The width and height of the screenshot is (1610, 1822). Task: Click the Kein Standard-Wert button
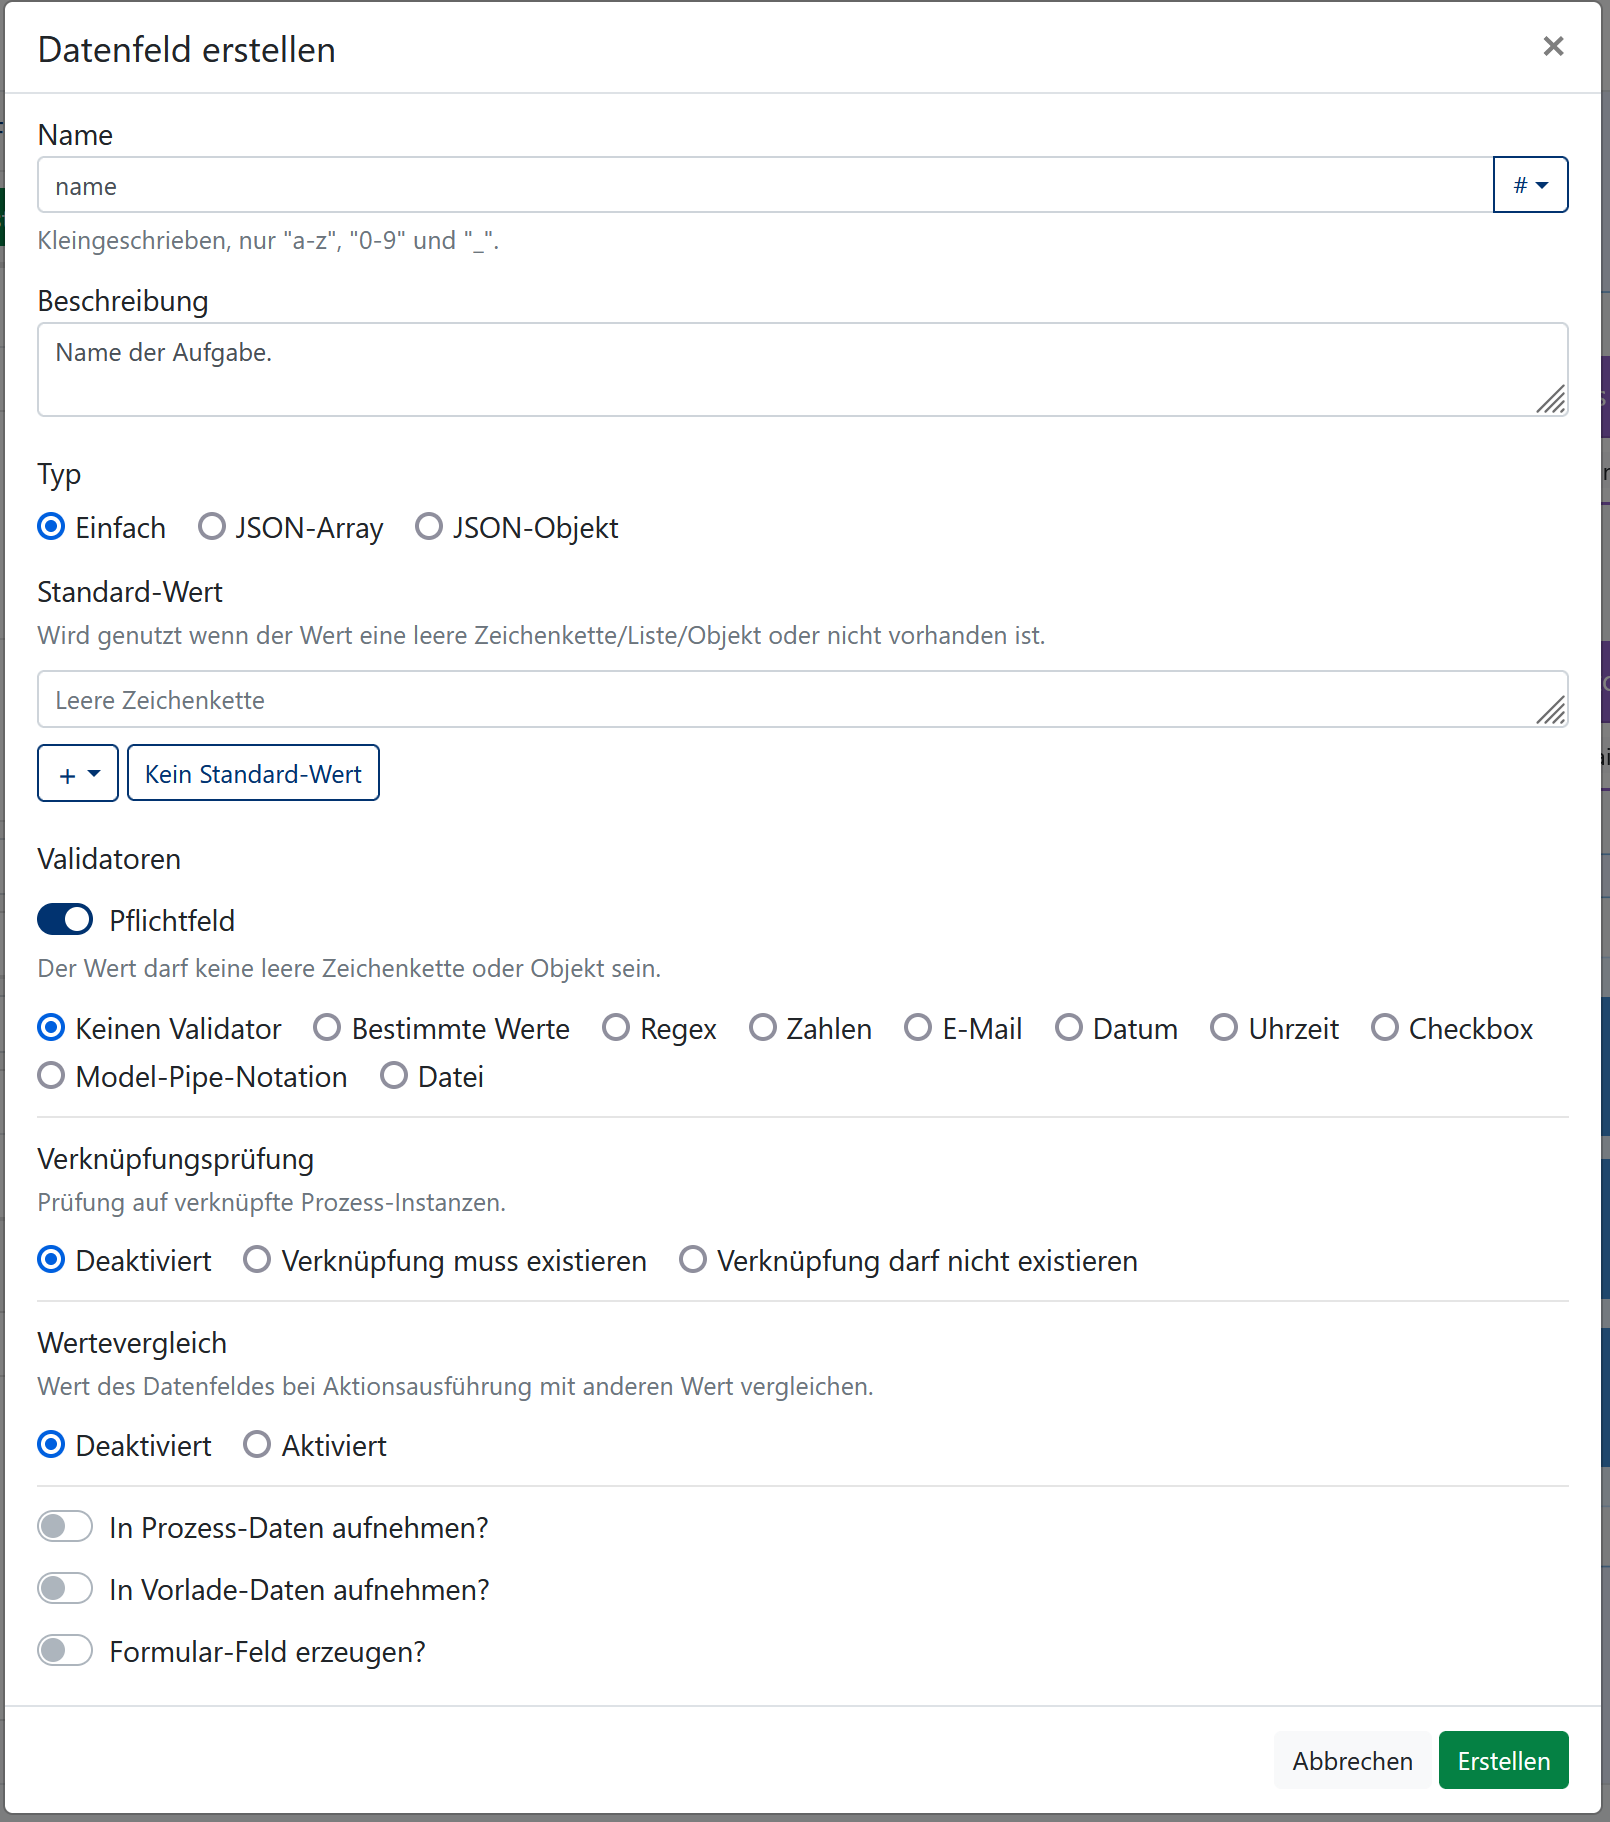[253, 773]
